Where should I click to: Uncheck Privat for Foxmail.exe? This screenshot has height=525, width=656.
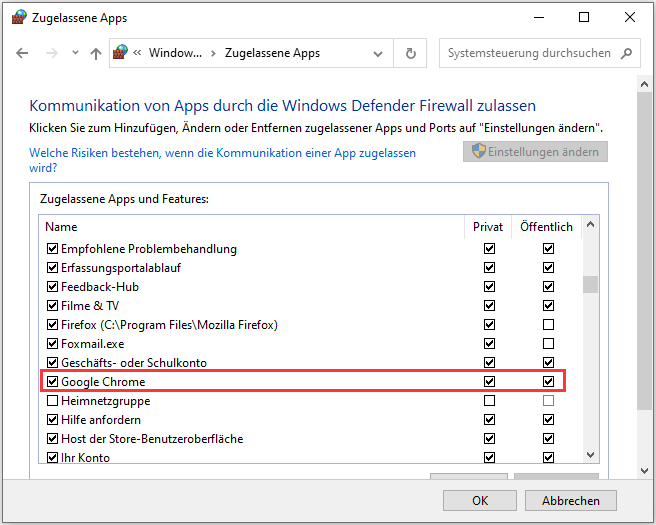click(489, 343)
